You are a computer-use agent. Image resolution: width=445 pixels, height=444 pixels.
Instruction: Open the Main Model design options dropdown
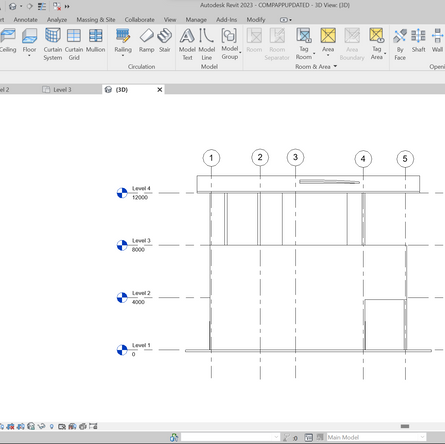pos(422,437)
